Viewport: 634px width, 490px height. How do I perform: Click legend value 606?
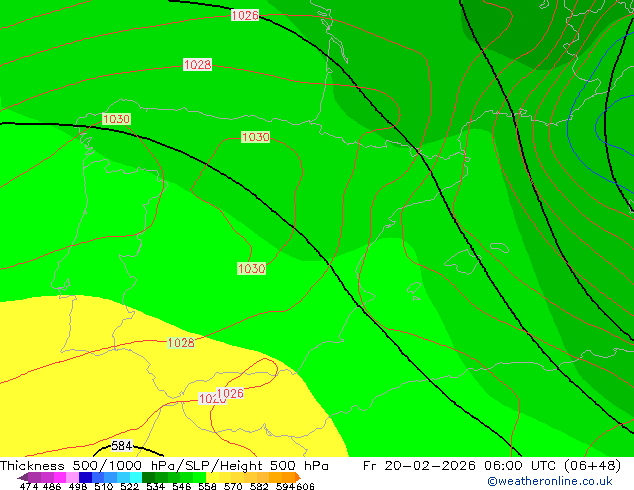click(305, 486)
